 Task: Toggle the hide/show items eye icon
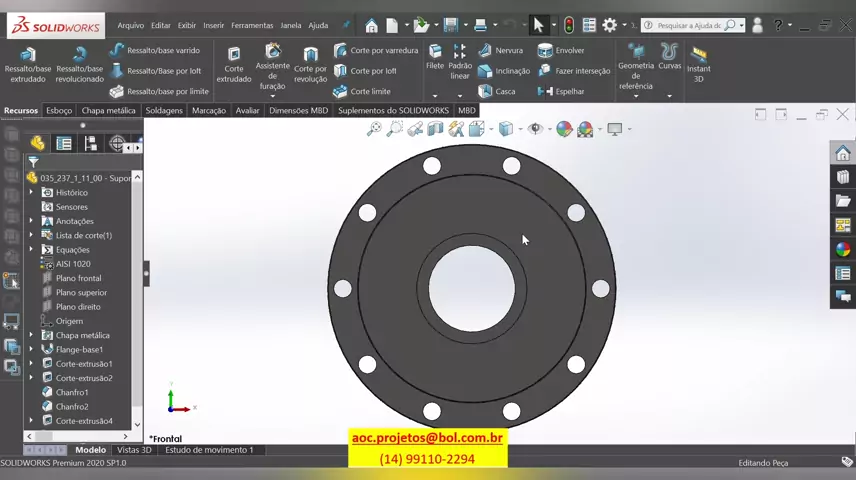pyautogui.click(x=535, y=129)
